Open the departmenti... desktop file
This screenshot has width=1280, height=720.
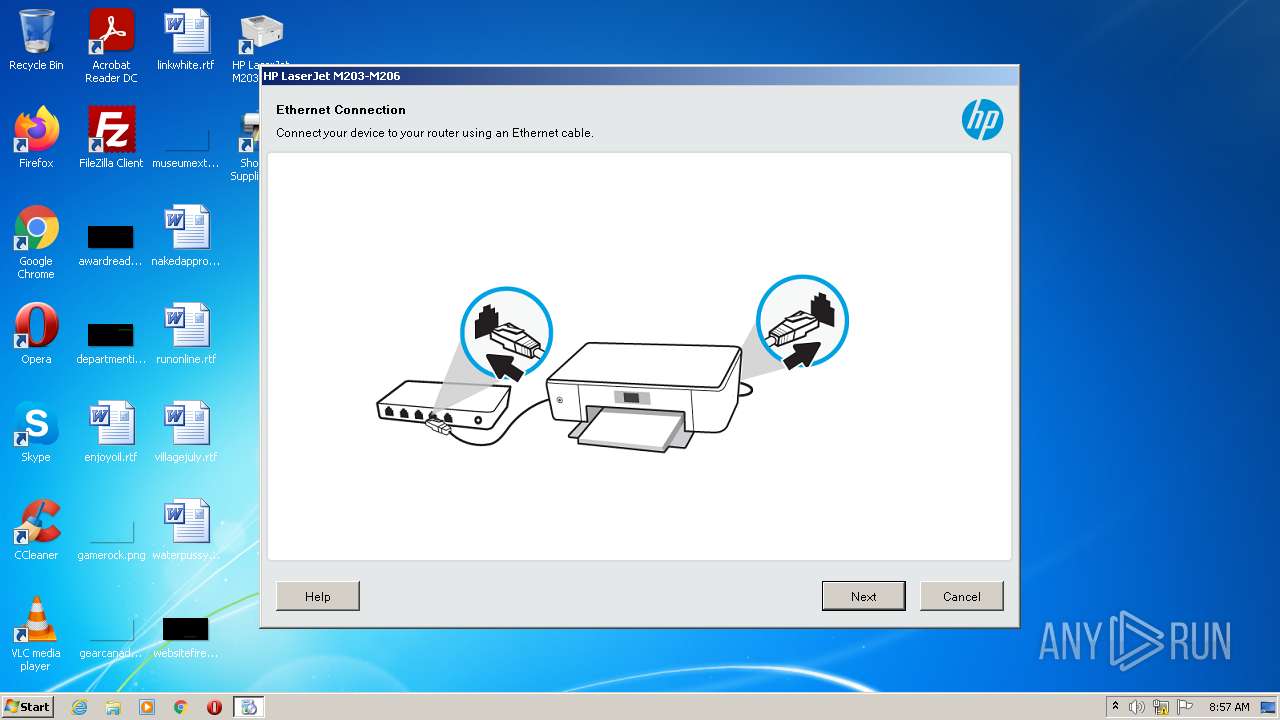(x=111, y=344)
